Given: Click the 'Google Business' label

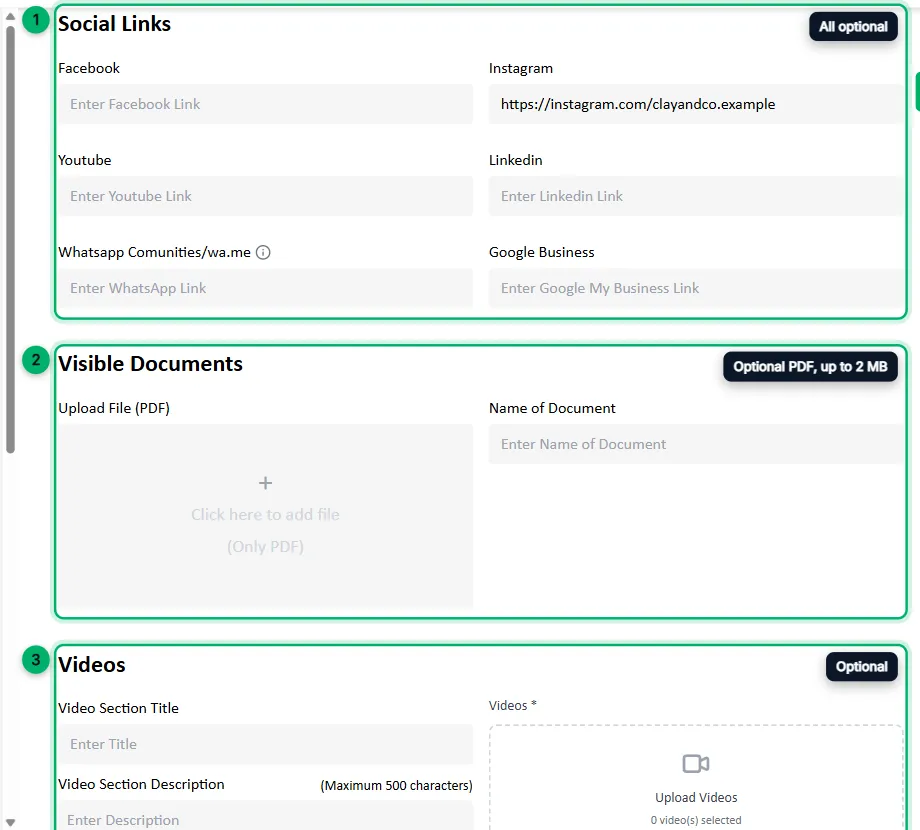Looking at the screenshot, I should click(542, 252).
